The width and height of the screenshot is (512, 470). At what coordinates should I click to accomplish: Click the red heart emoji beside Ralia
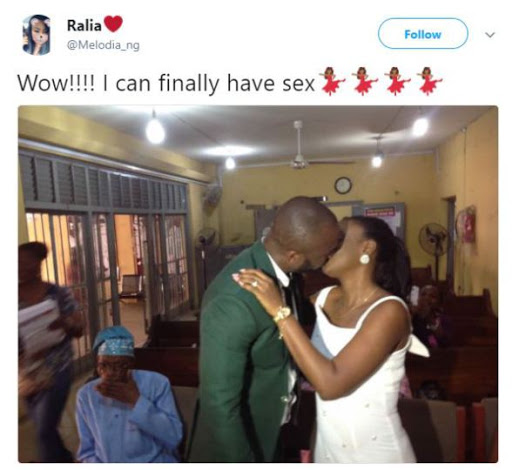coord(113,24)
